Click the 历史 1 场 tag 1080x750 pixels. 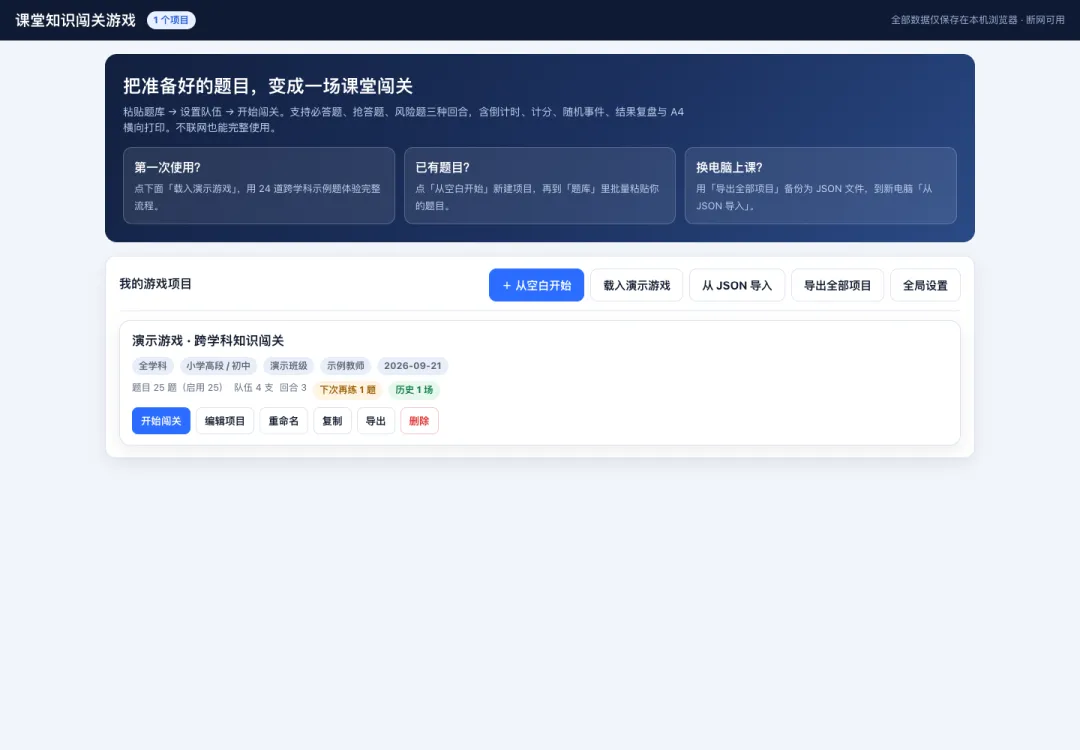tap(414, 390)
